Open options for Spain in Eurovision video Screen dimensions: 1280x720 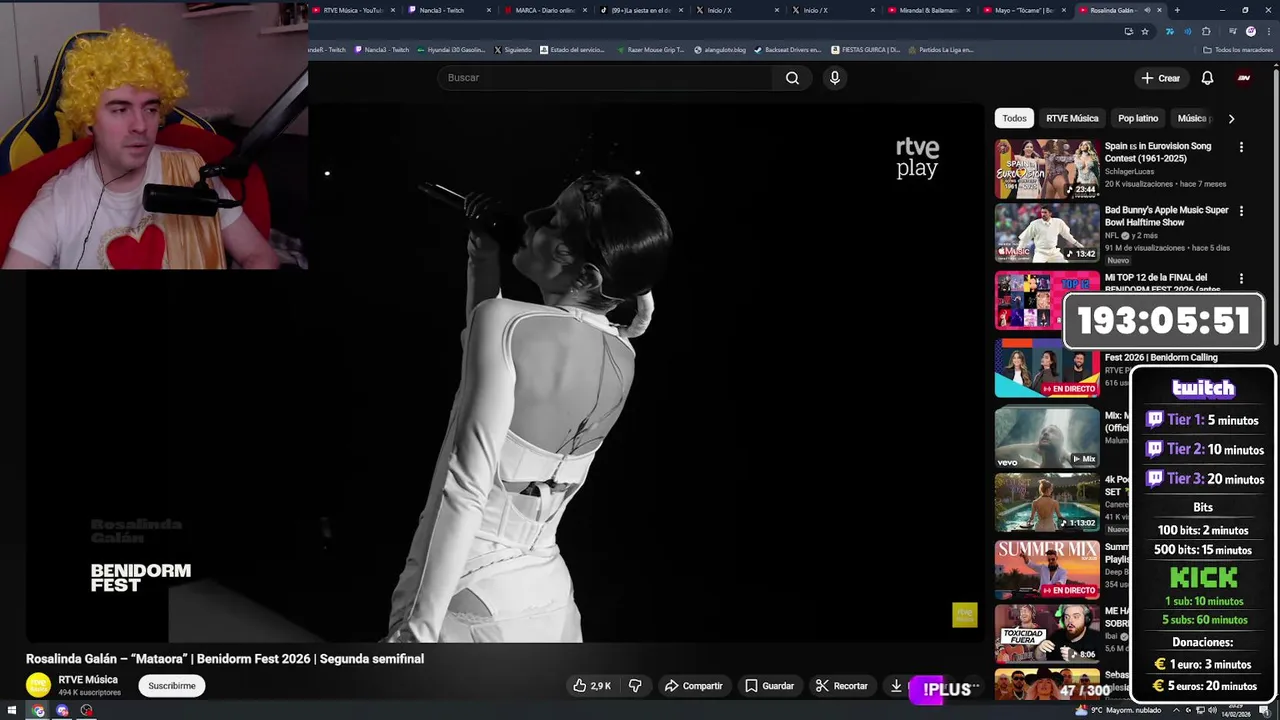tap(1241, 147)
